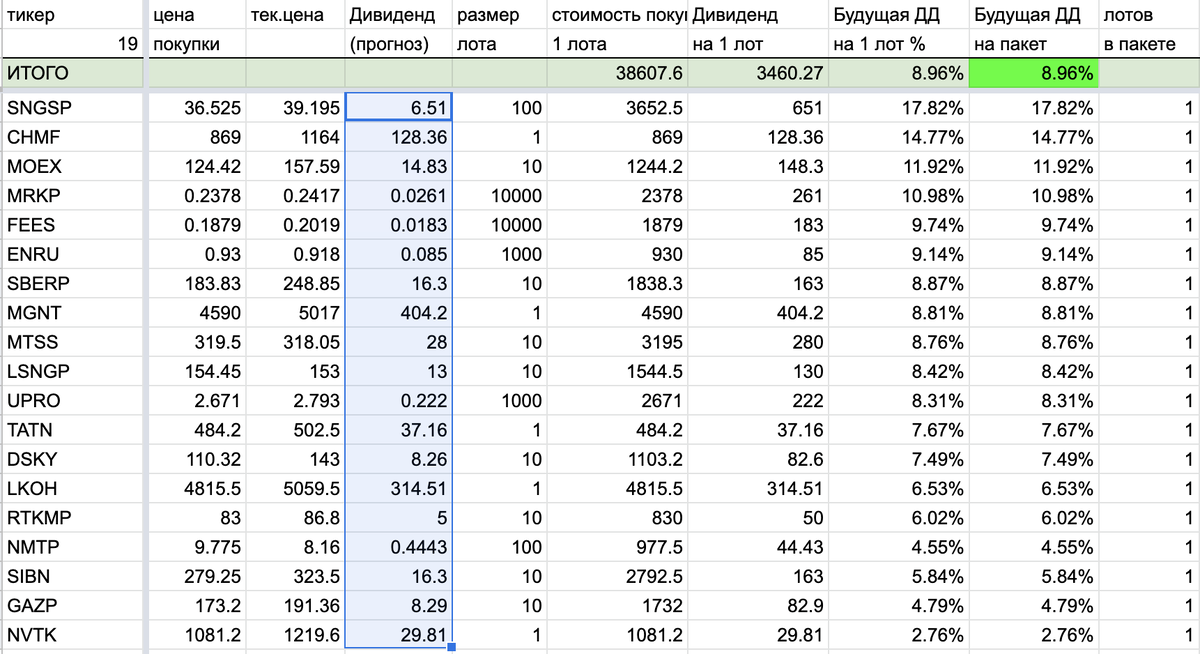The height and width of the screenshot is (654, 1200).
Task: Click the Будущая ДД на пакет header
Action: pyautogui.click(x=1034, y=30)
